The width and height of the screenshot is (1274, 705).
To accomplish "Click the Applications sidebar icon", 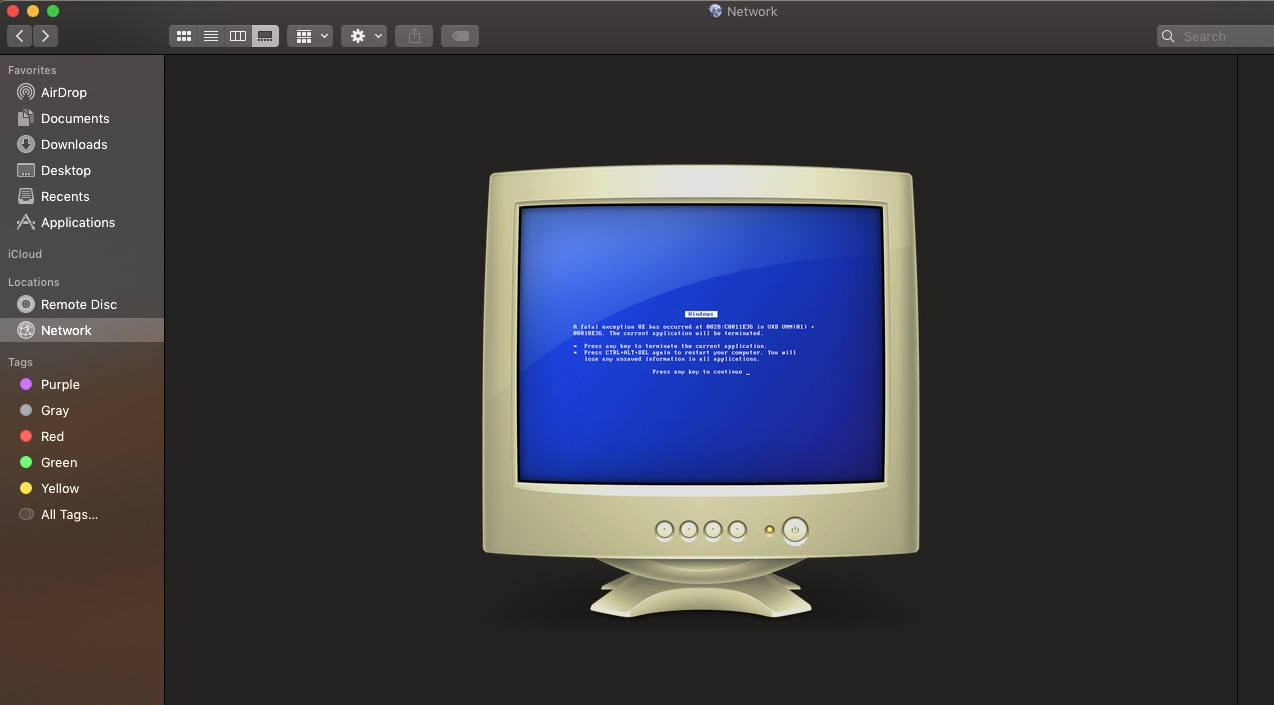I will click(x=26, y=222).
